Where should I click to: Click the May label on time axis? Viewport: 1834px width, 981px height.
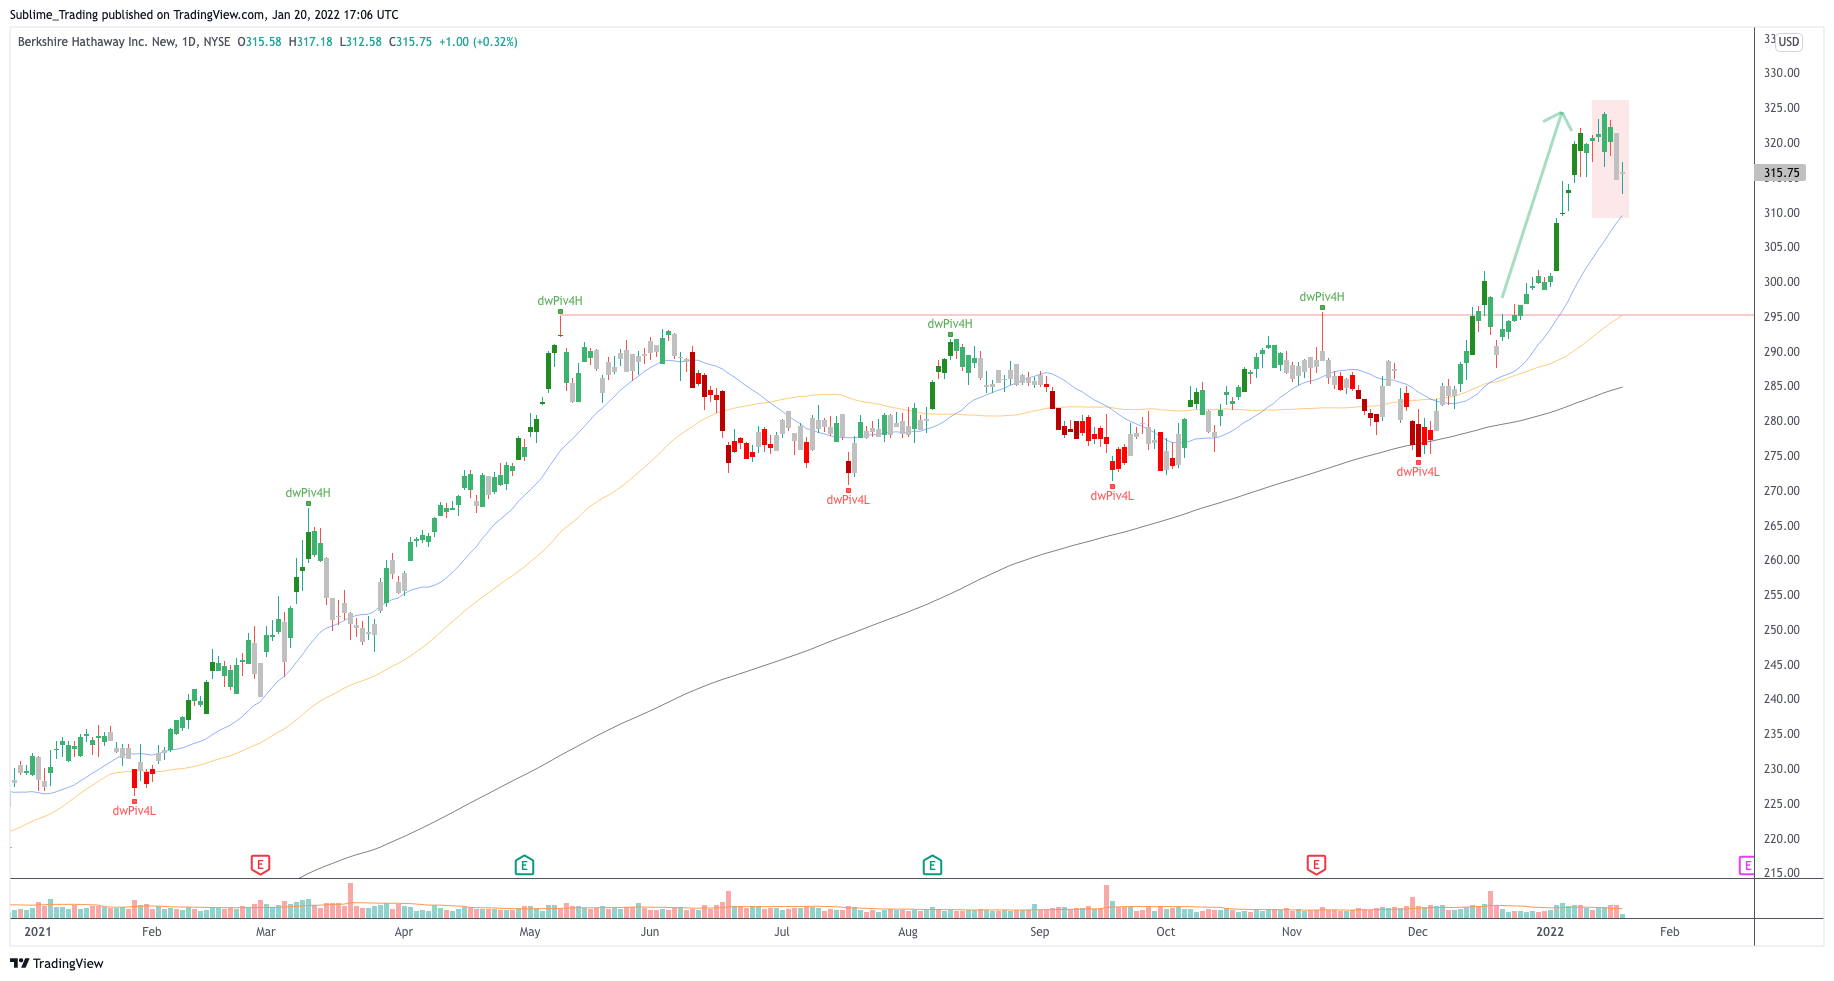(x=530, y=932)
